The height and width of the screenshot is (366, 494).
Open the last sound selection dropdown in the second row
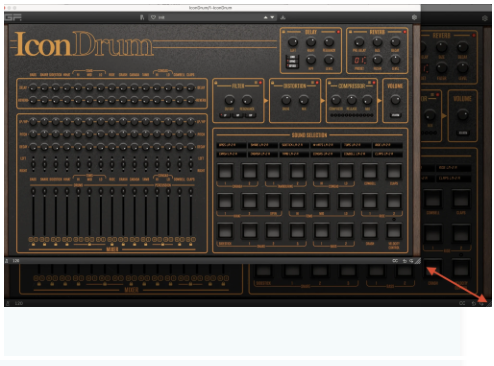(388, 154)
